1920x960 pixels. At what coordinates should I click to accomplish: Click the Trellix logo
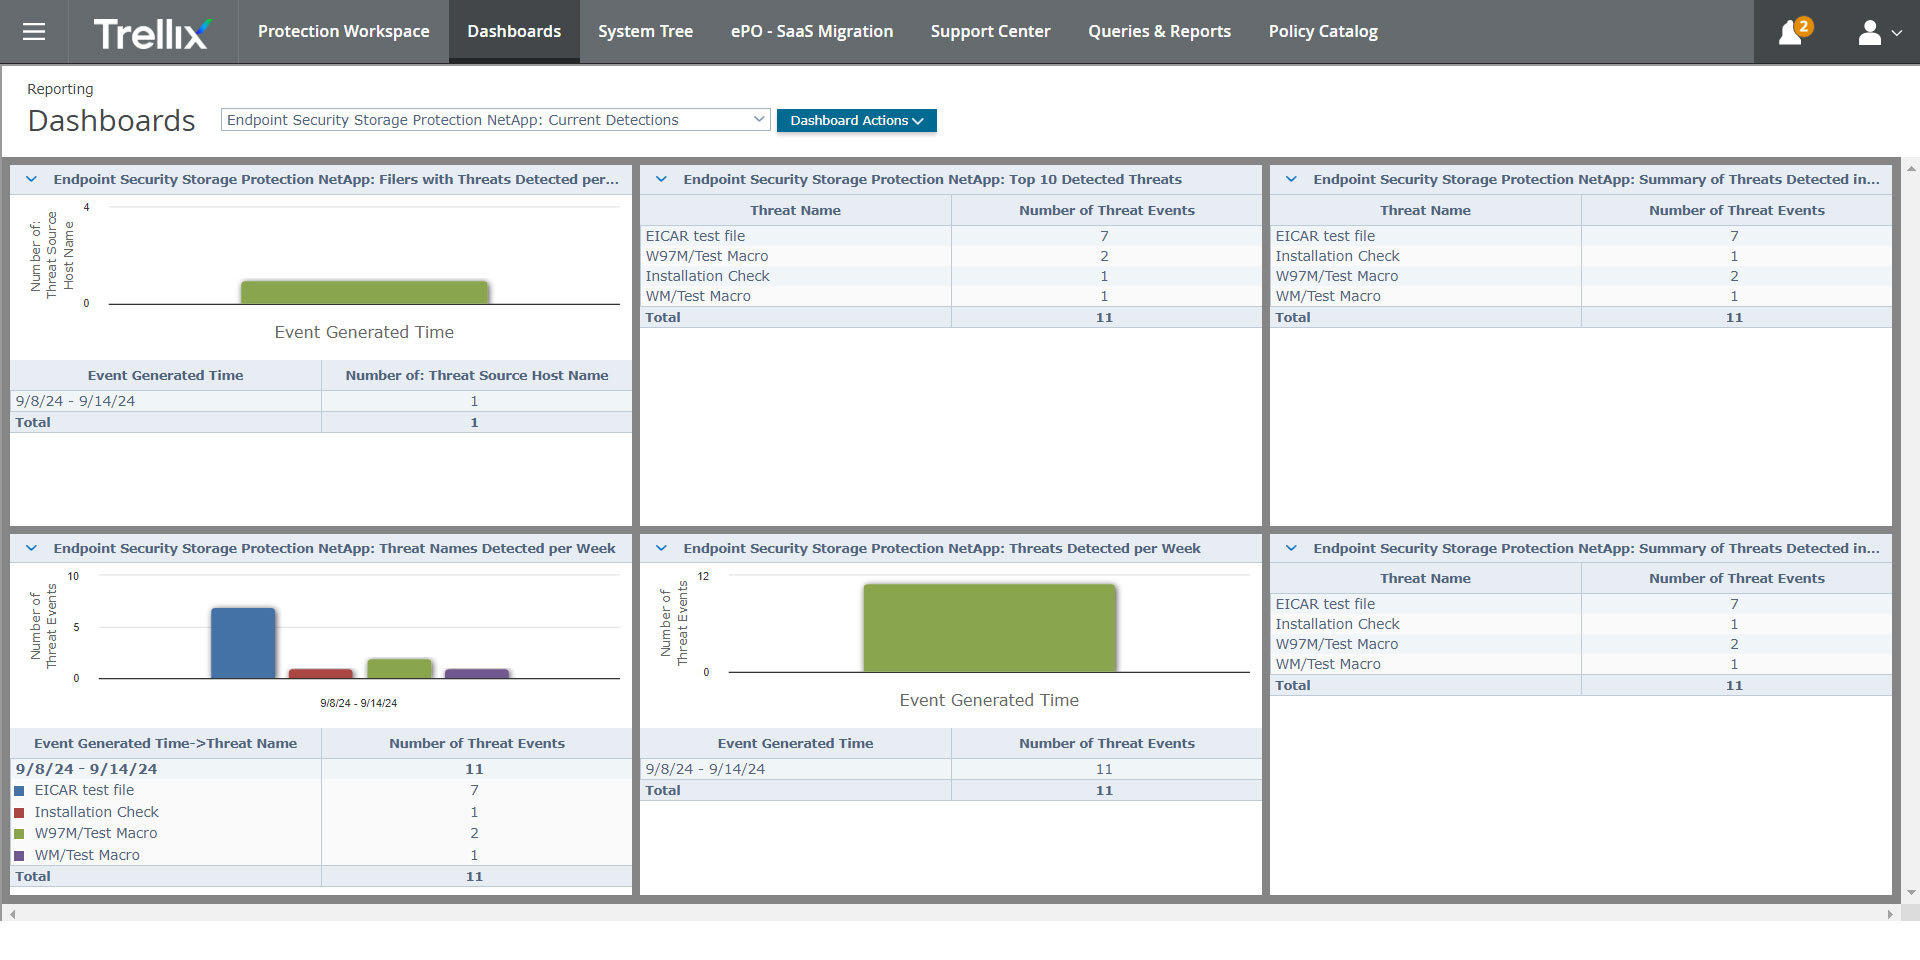[152, 33]
